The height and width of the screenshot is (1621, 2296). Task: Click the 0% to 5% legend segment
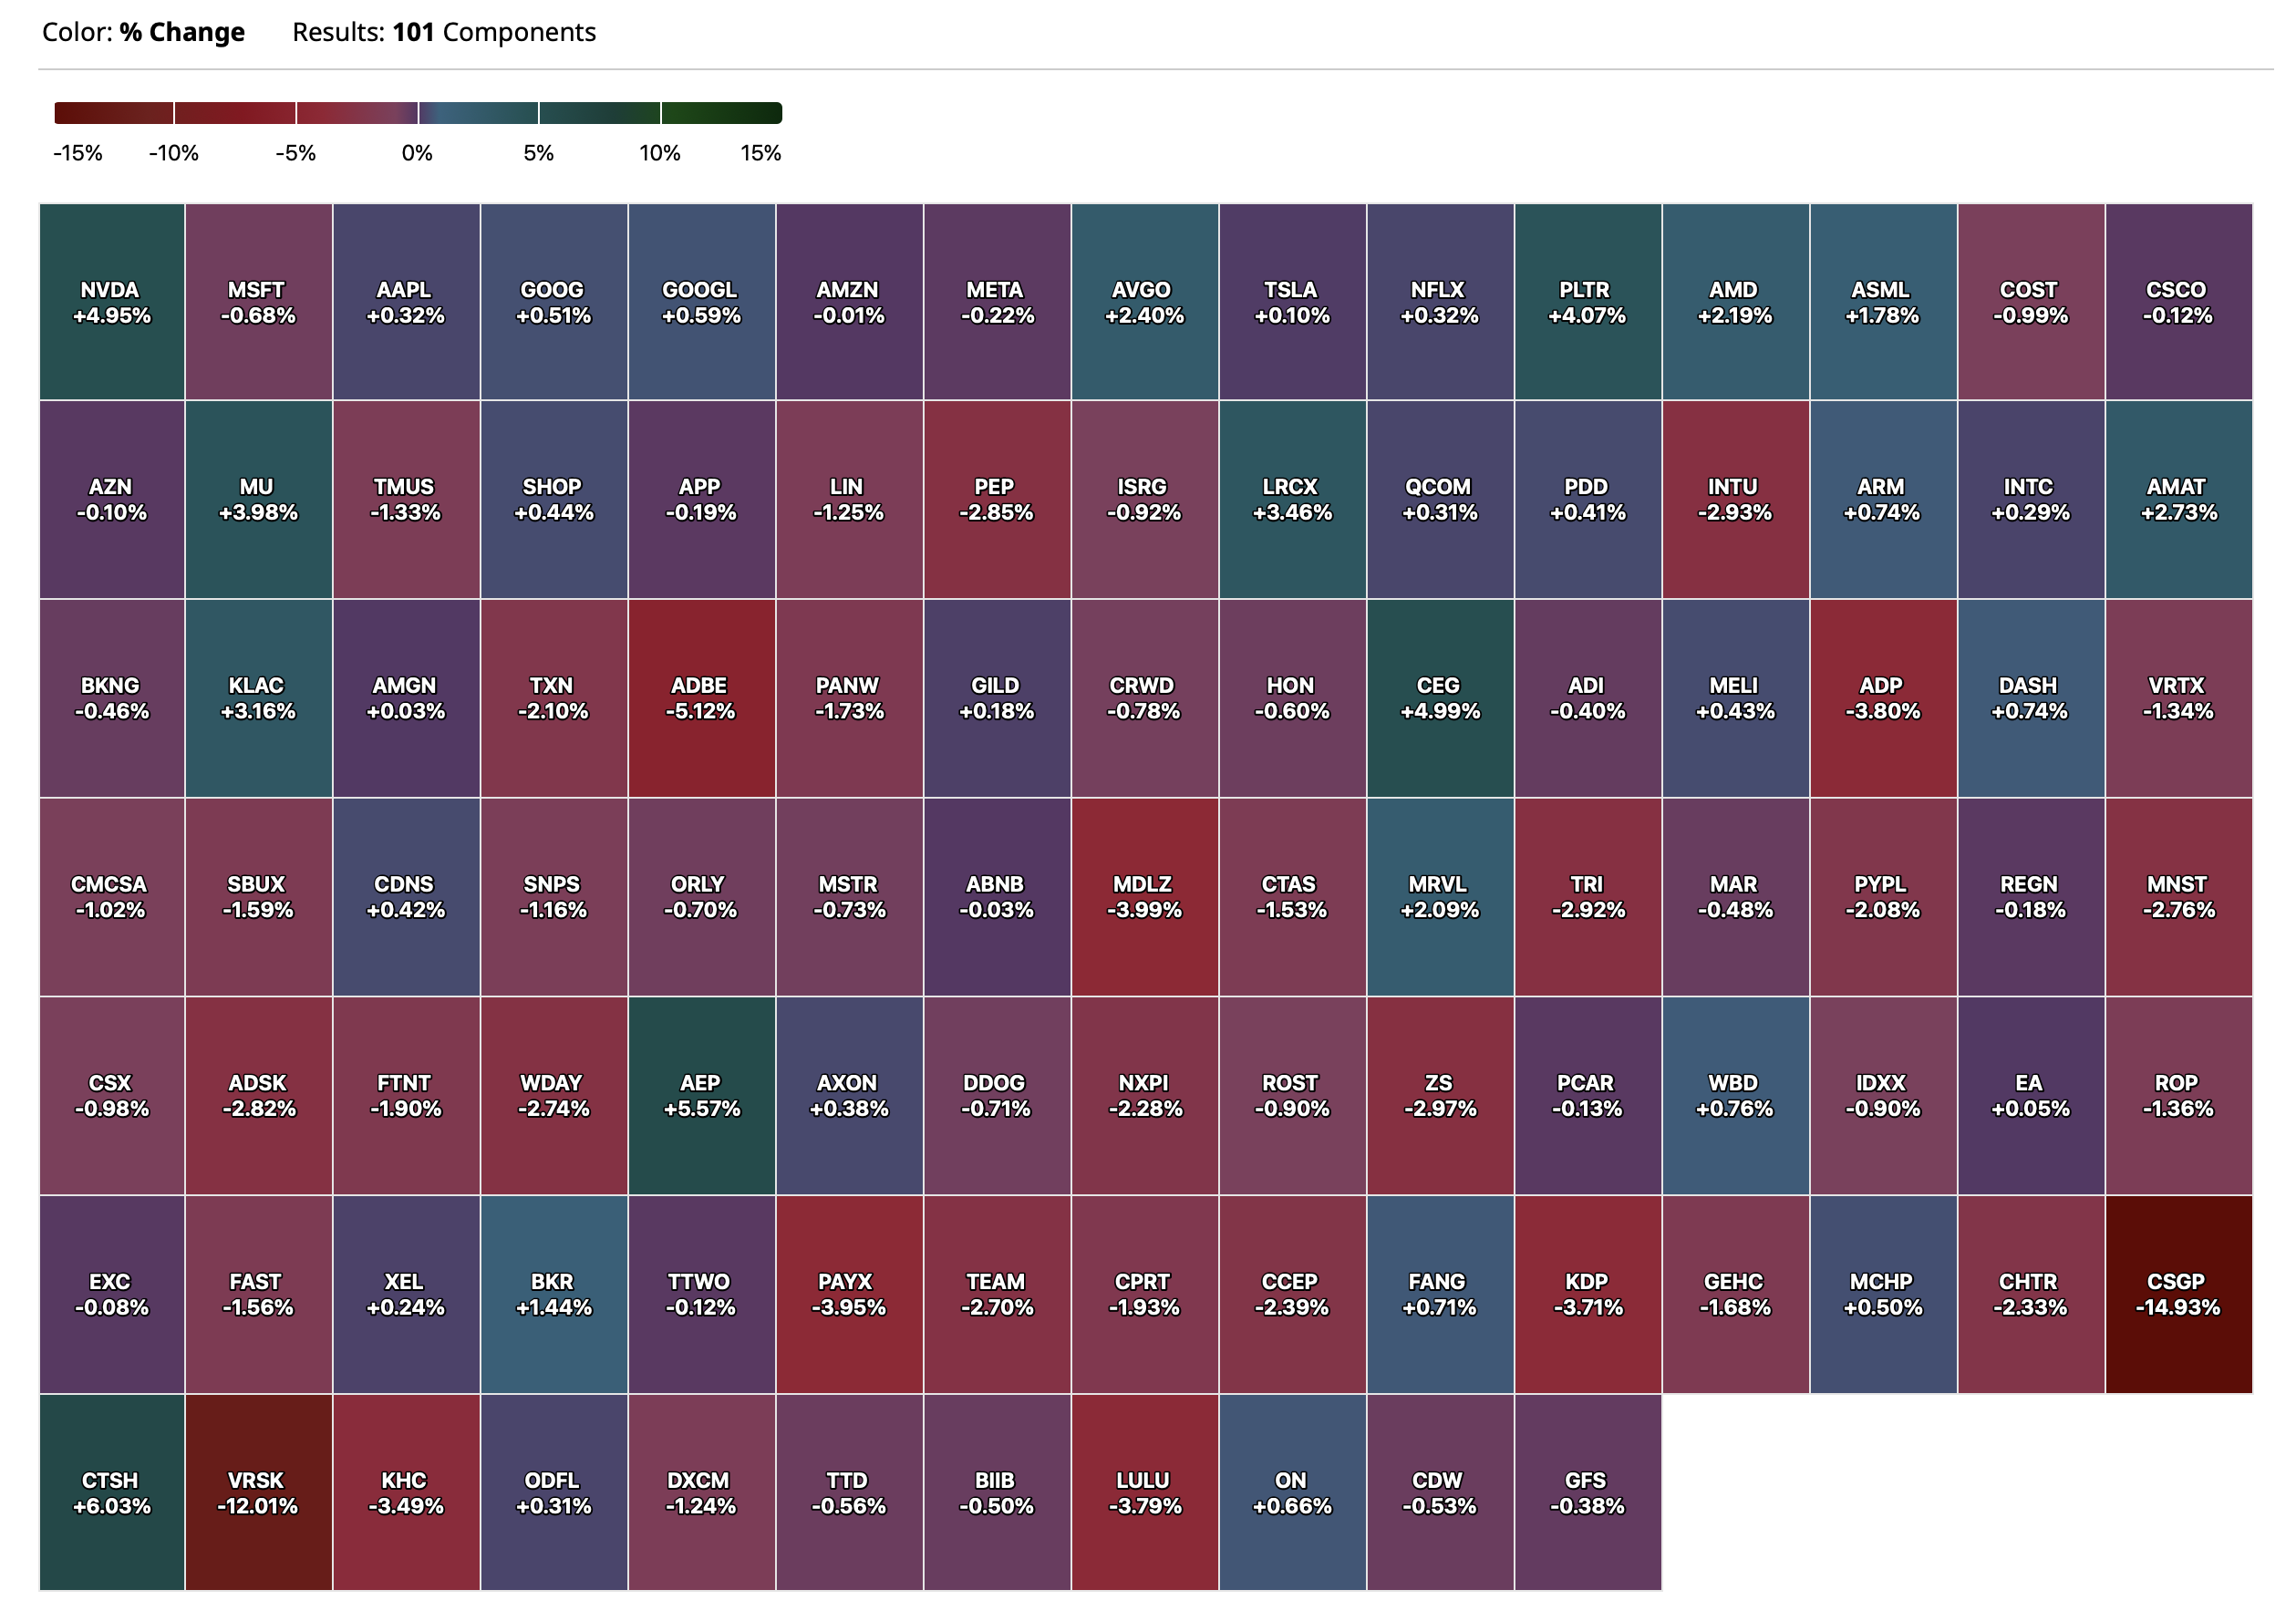[x=478, y=113]
